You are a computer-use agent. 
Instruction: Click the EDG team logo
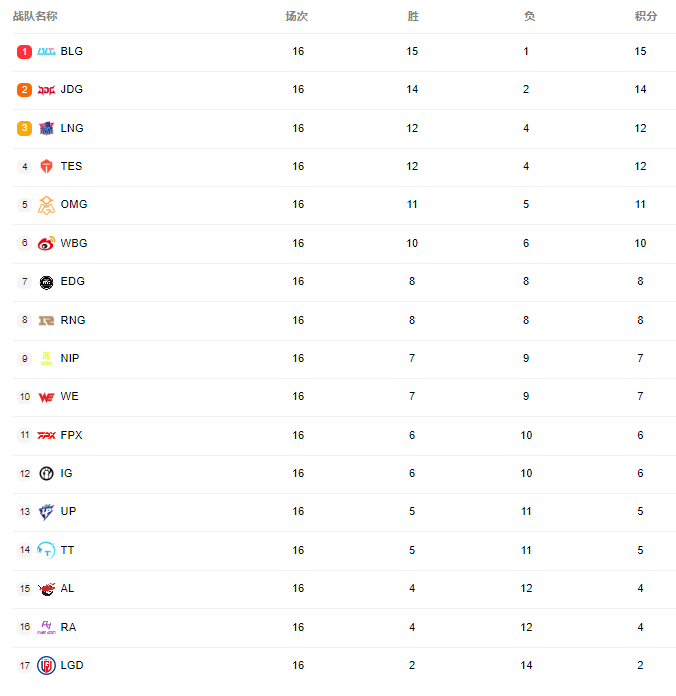(46, 282)
